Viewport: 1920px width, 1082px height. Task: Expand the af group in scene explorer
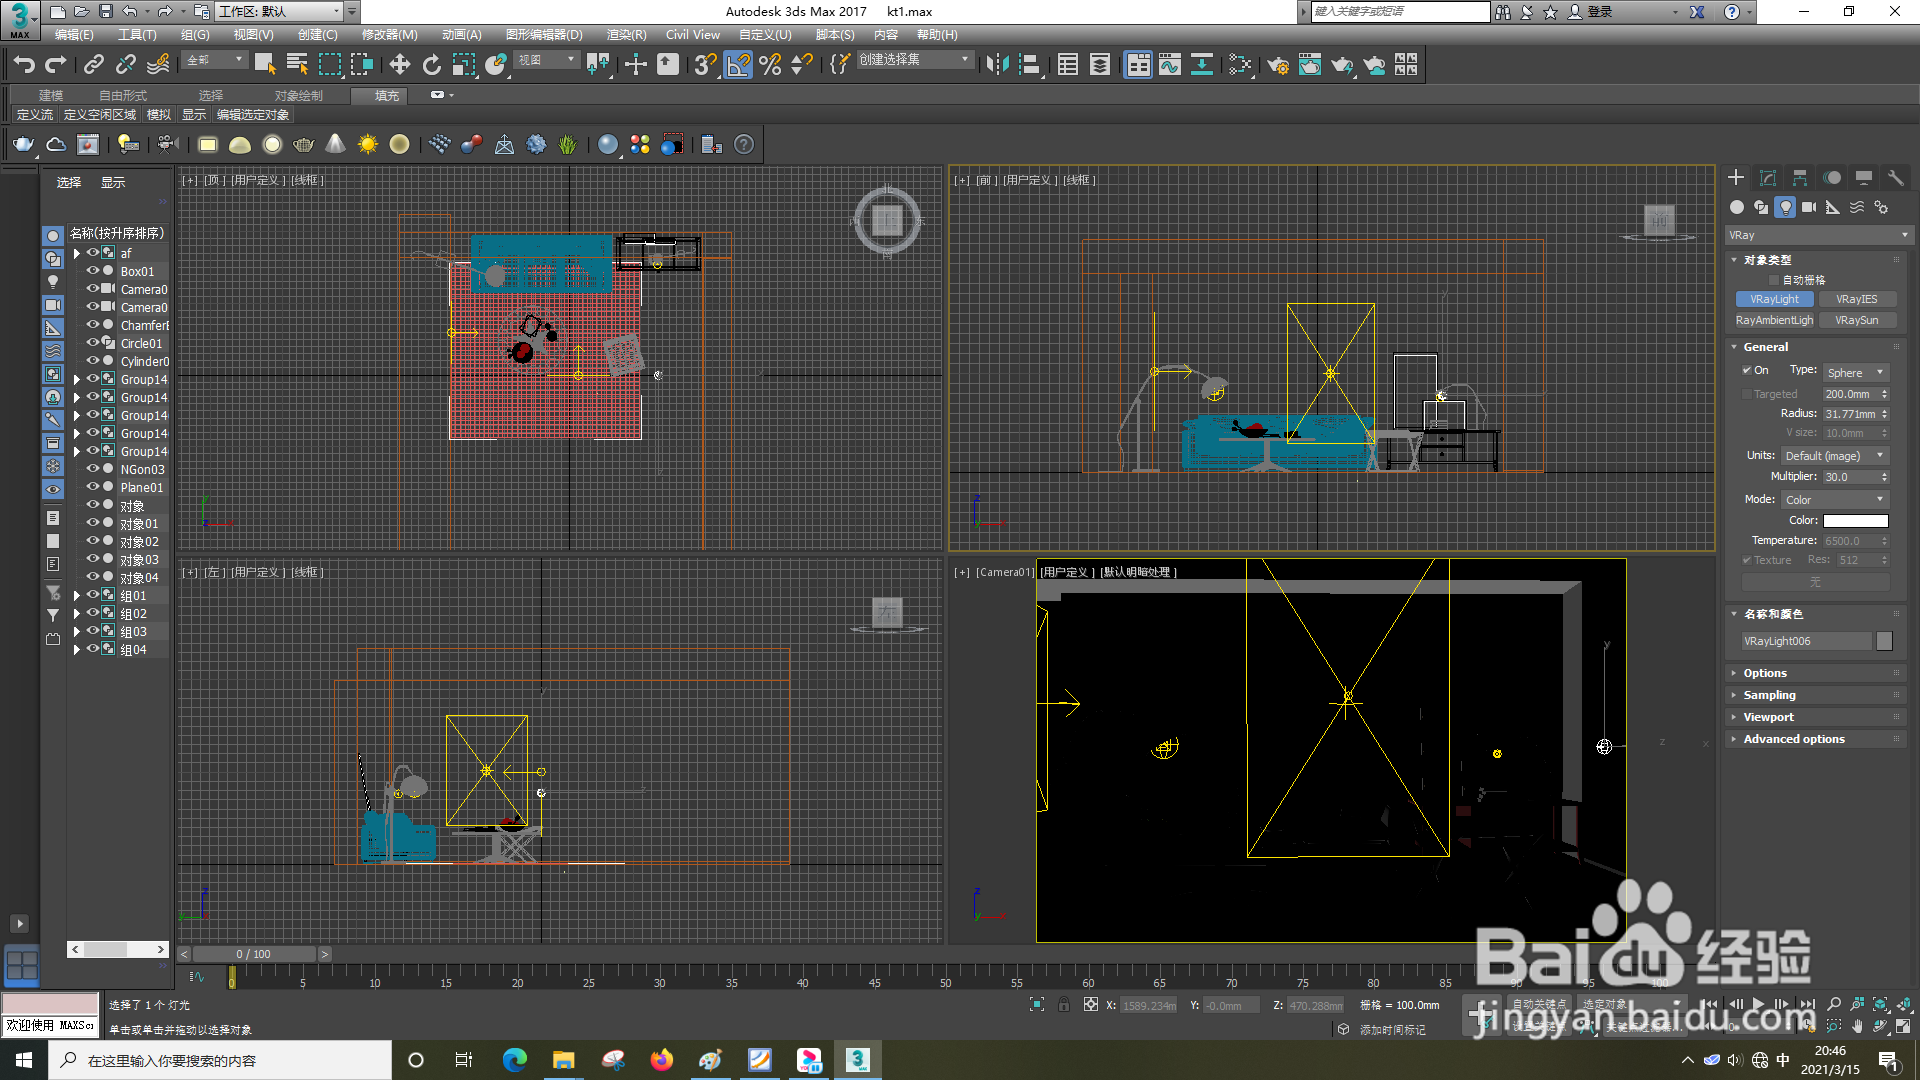(77, 254)
